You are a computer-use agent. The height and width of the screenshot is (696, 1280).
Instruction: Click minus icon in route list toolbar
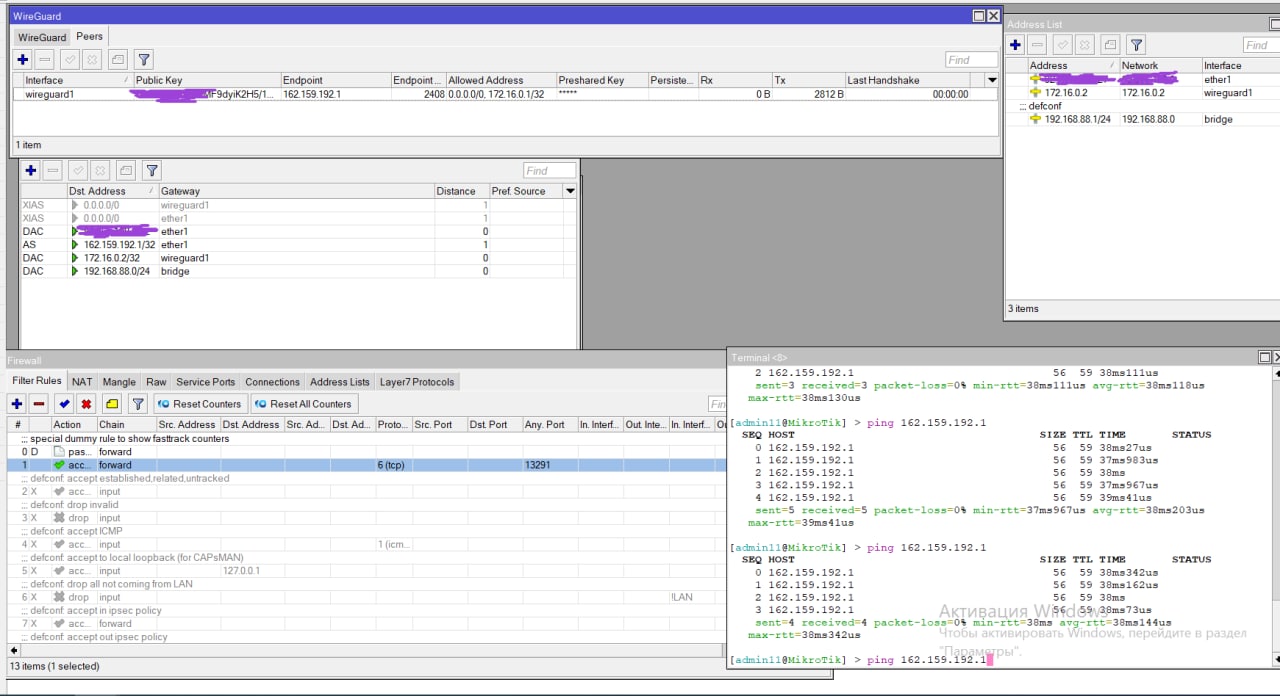click(x=52, y=171)
